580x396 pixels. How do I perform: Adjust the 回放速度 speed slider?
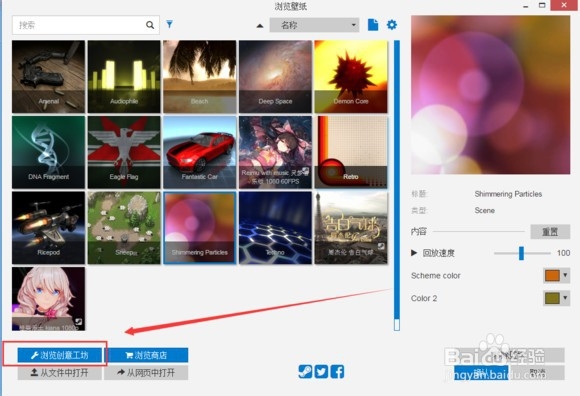click(x=521, y=253)
